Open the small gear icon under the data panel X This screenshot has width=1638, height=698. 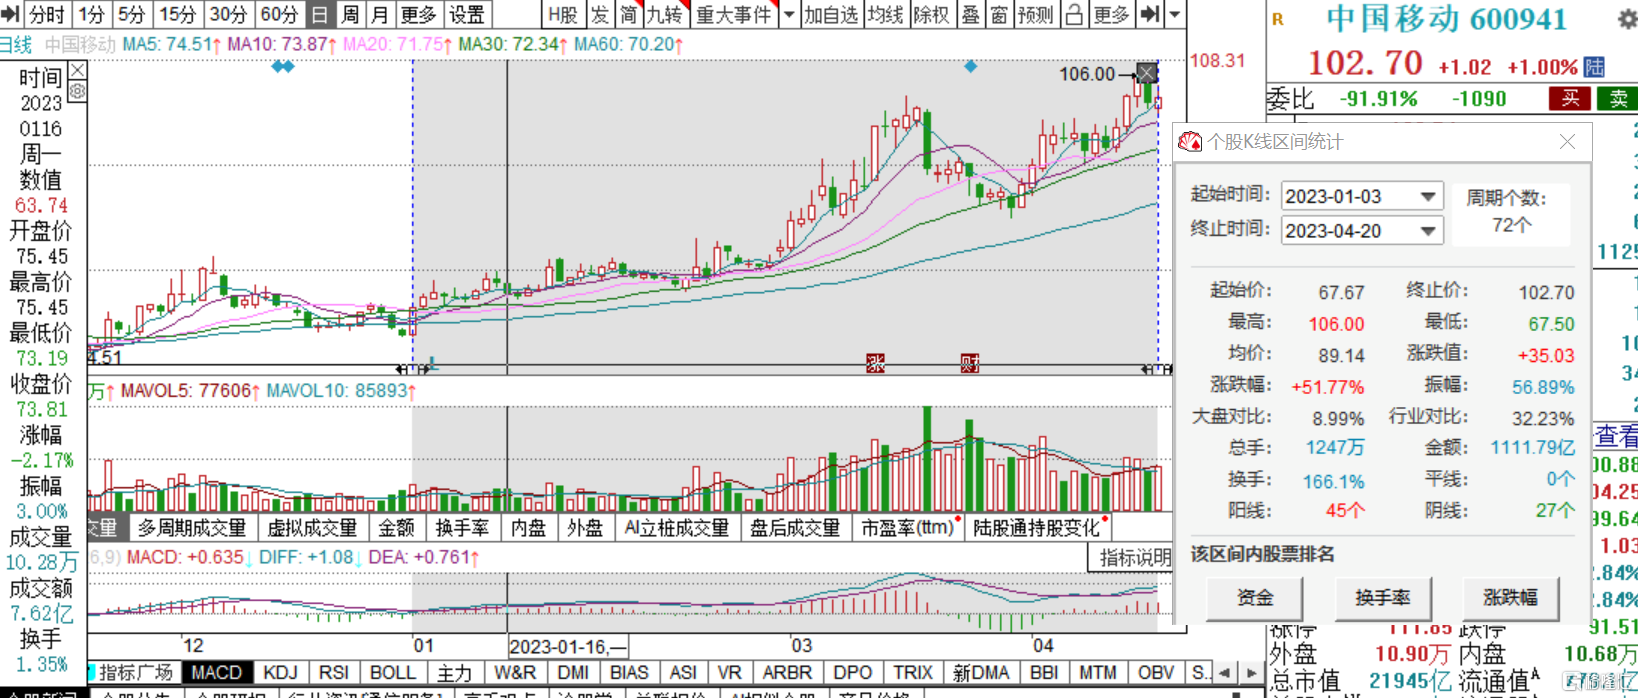(x=77, y=91)
